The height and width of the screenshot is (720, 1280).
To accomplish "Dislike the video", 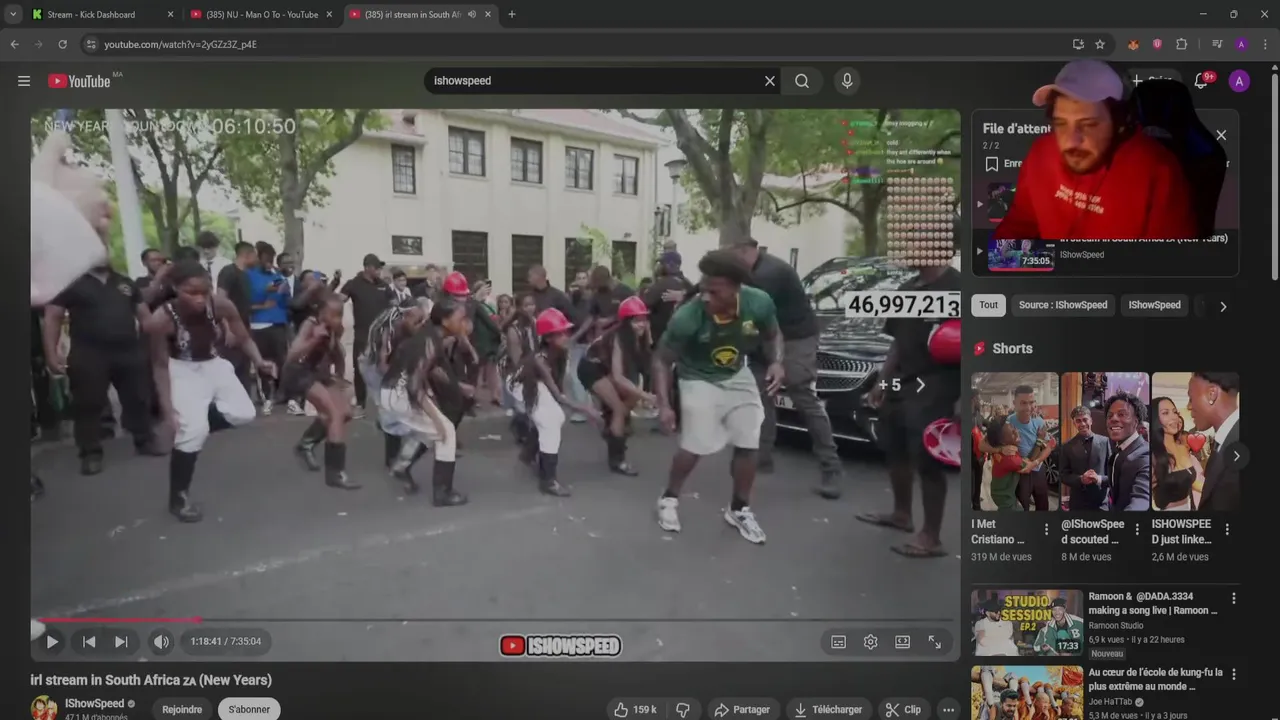I will click(x=683, y=710).
